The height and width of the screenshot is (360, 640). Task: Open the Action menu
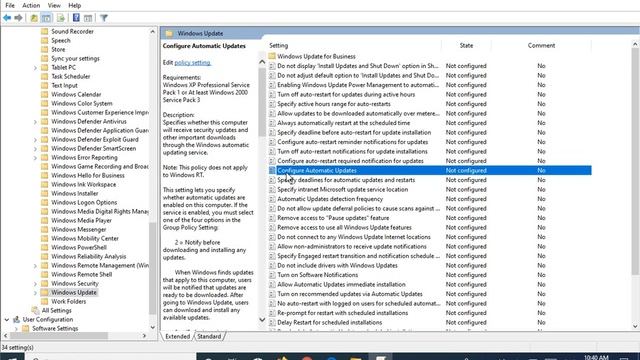pyautogui.click(x=31, y=5)
